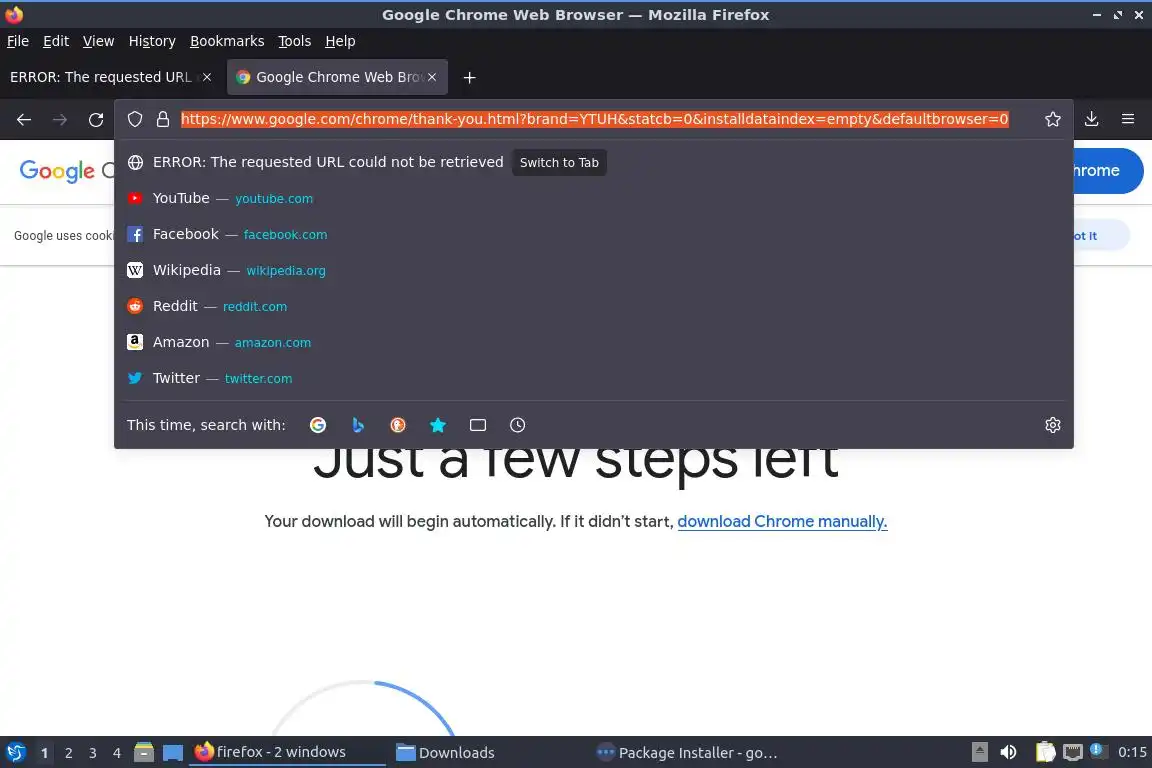Search bookmarks using the blue star icon
Image resolution: width=1152 pixels, height=768 pixels.
(438, 425)
